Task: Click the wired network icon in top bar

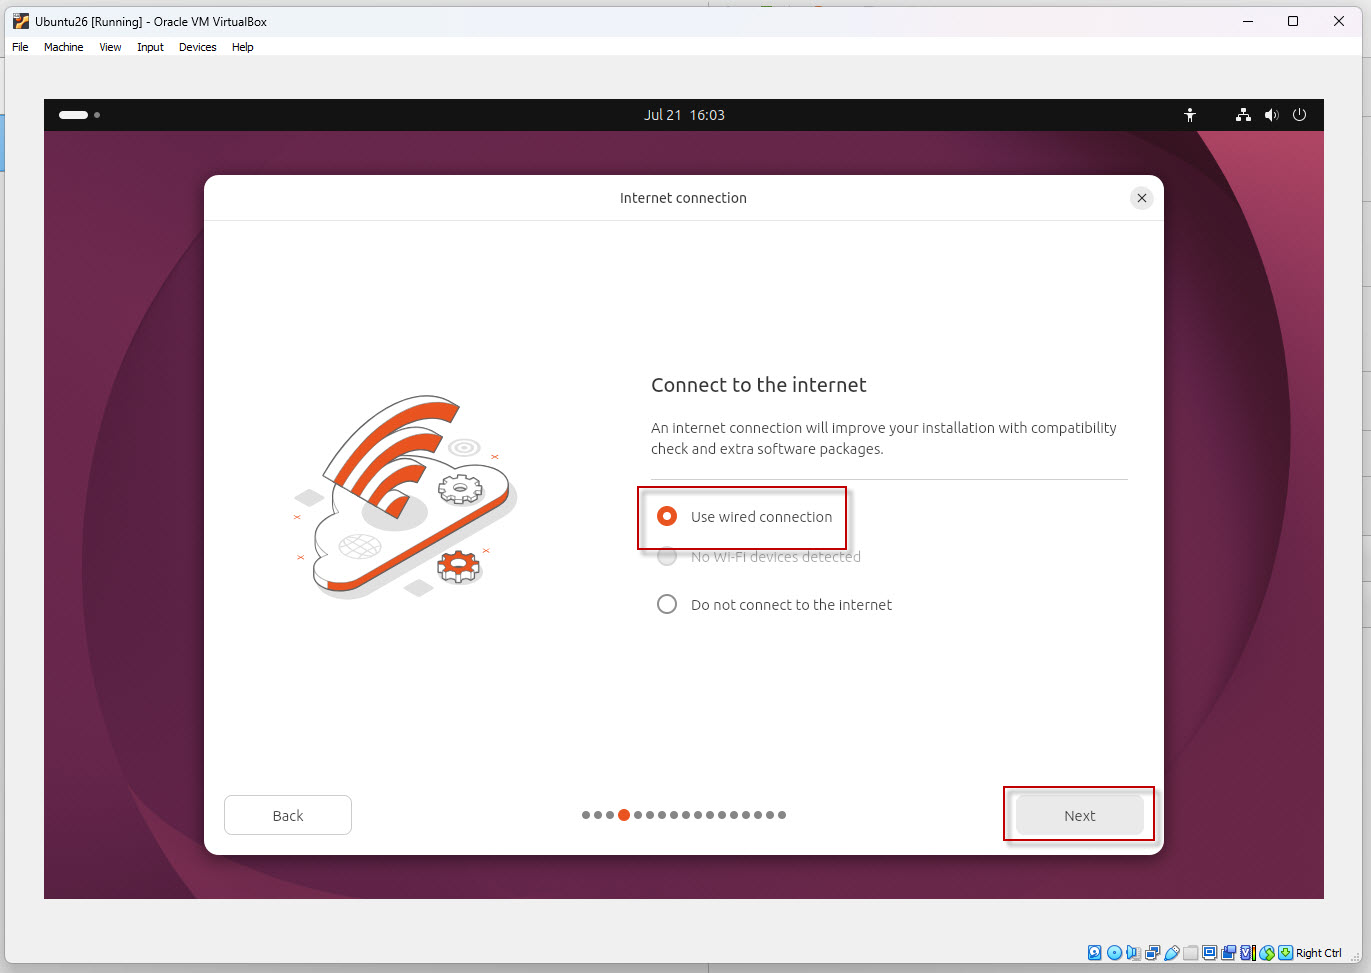Action: (1243, 115)
